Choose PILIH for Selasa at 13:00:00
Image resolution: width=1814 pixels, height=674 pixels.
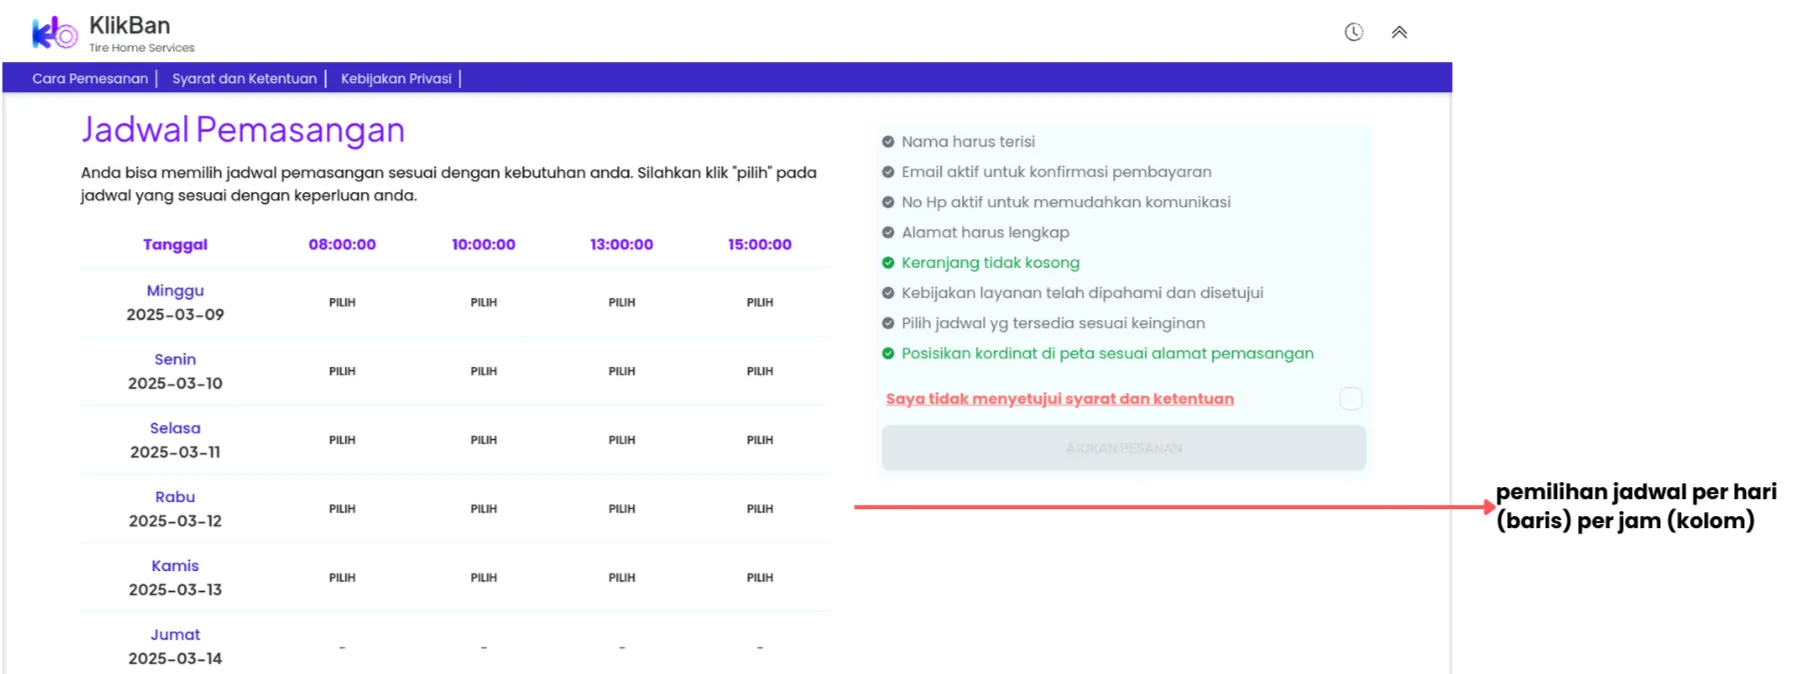point(622,440)
